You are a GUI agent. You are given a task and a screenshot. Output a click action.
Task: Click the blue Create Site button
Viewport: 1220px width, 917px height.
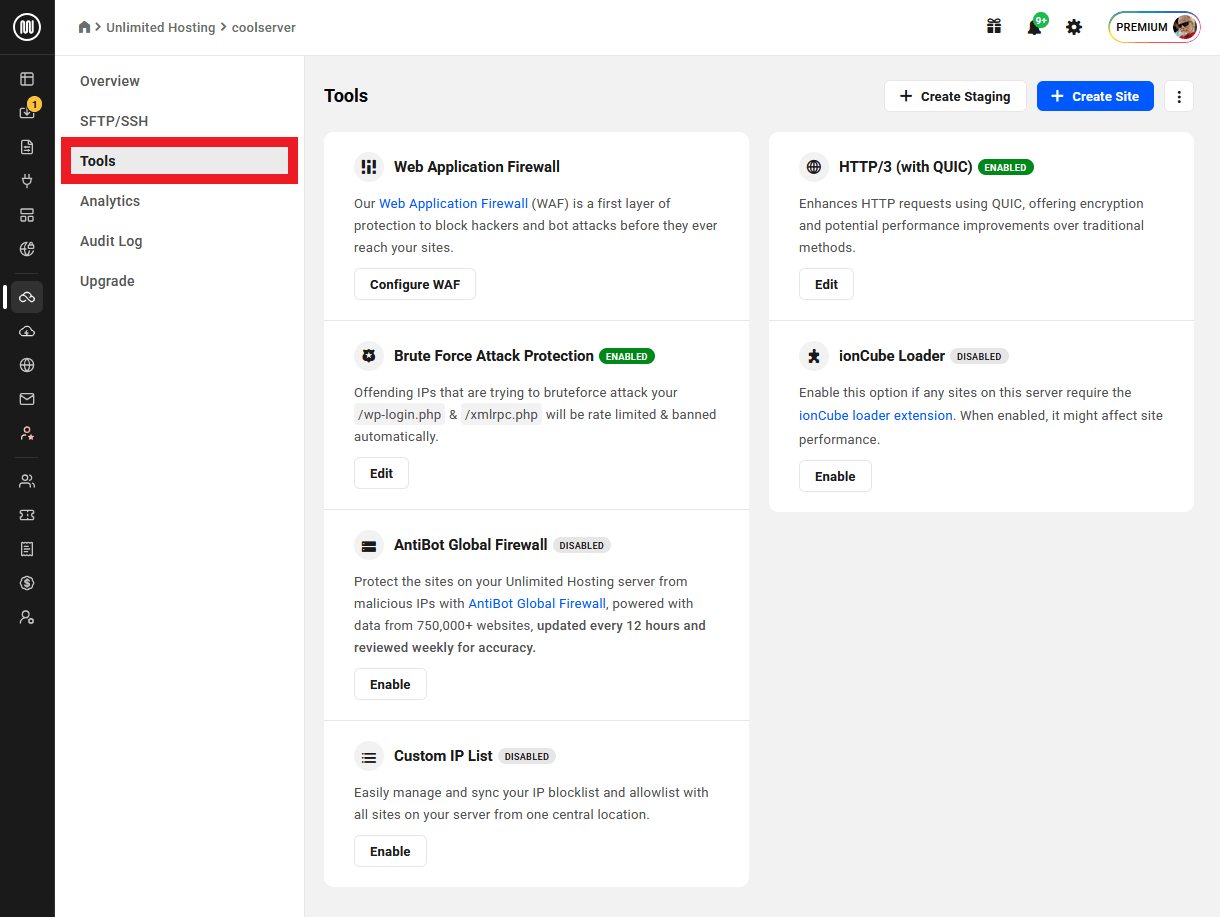pos(1095,96)
